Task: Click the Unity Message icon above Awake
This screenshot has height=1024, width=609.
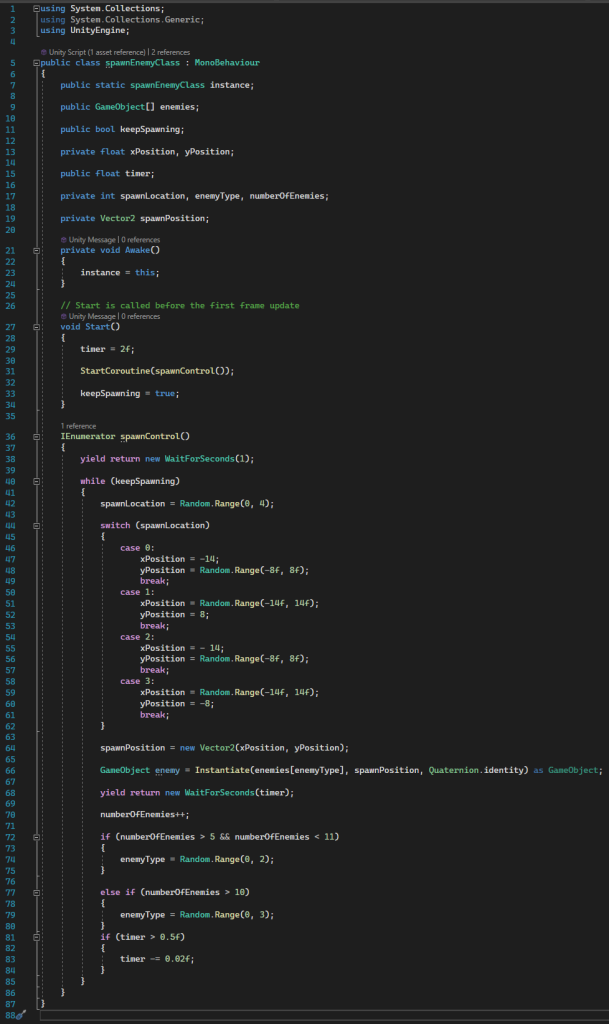Action: pos(63,240)
